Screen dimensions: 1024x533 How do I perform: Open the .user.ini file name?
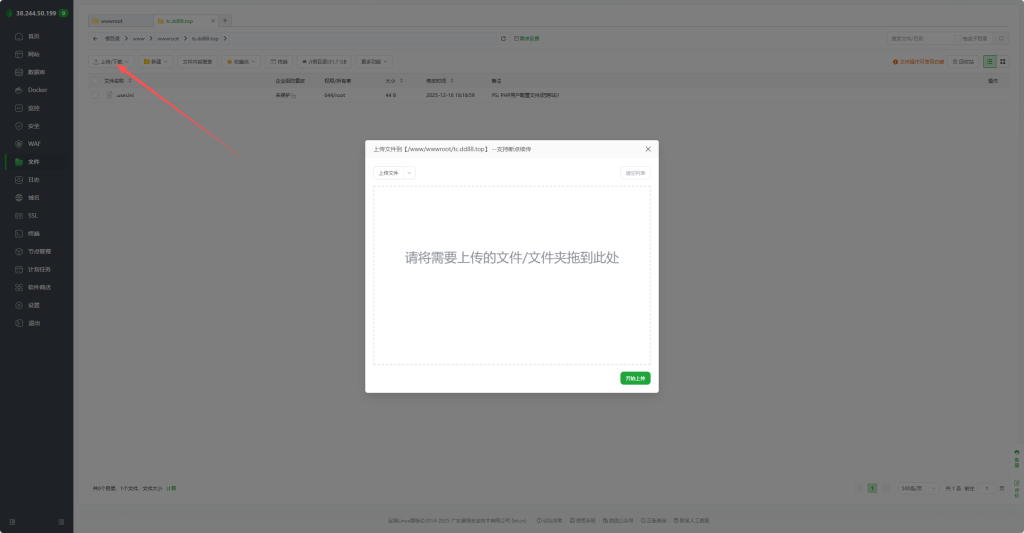pos(125,95)
